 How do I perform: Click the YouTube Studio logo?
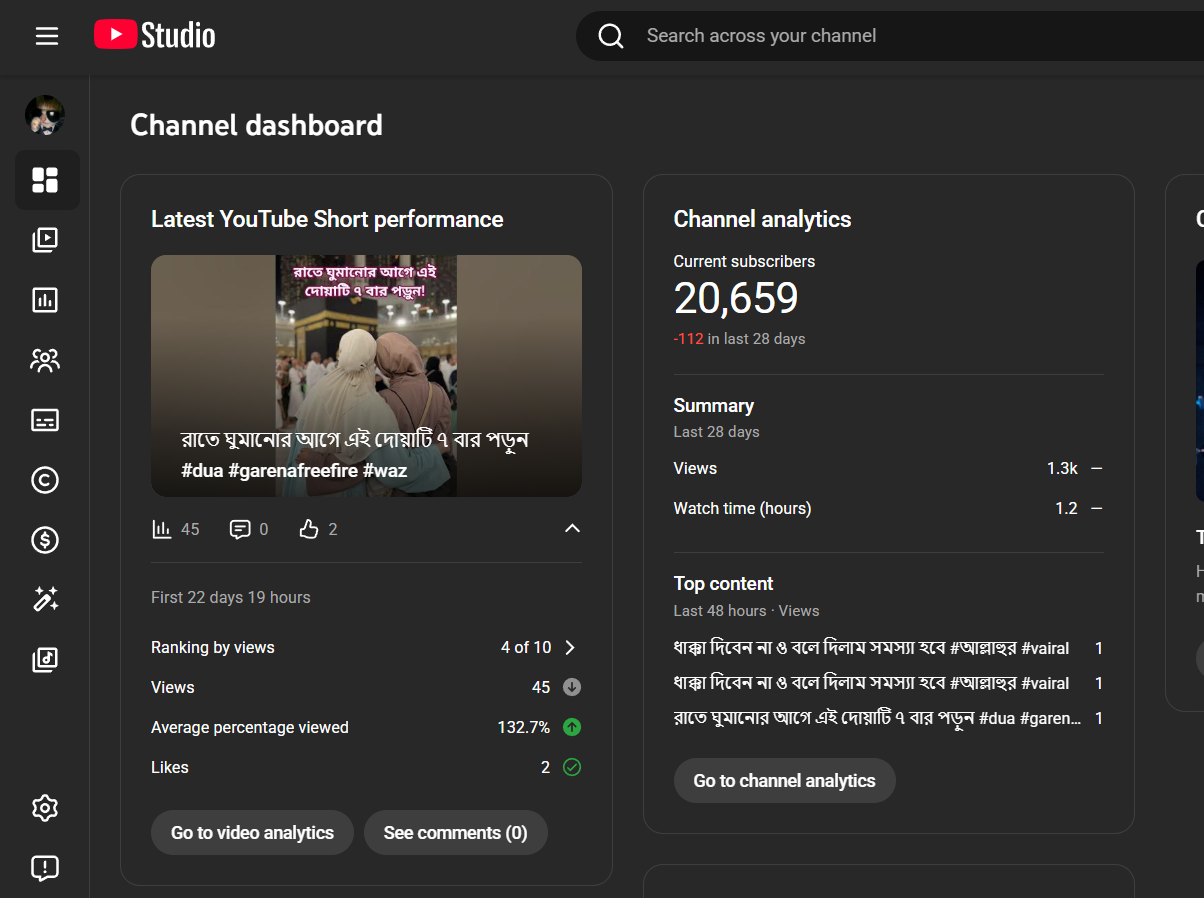155,36
